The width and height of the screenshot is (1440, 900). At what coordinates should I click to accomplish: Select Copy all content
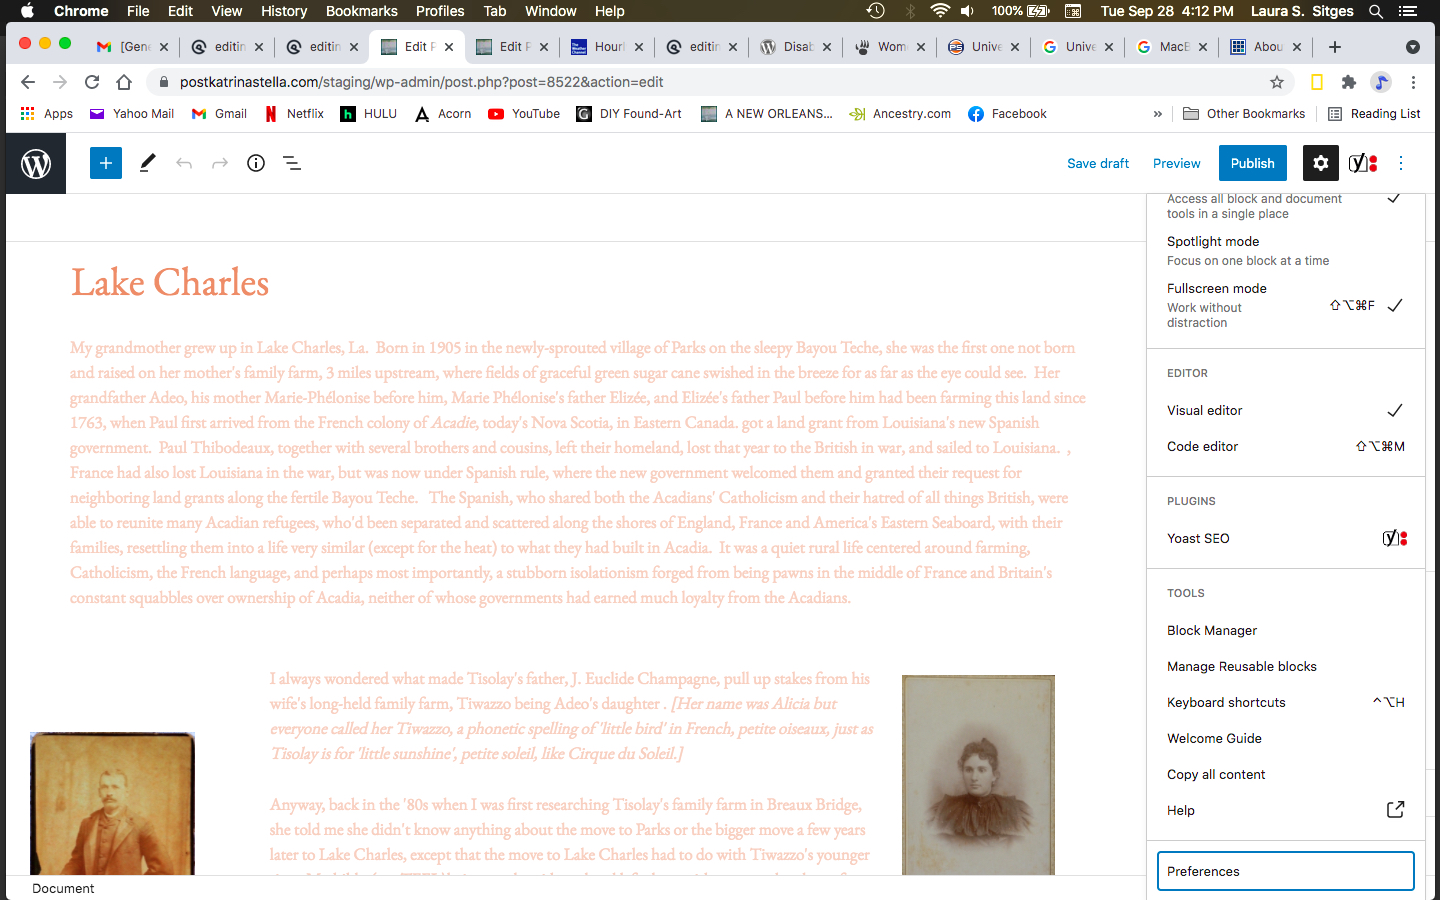[x=1285, y=774]
